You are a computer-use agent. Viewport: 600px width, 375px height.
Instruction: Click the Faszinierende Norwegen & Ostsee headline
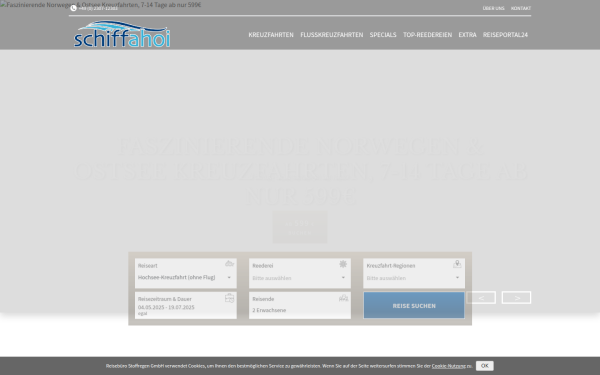[x=301, y=171]
